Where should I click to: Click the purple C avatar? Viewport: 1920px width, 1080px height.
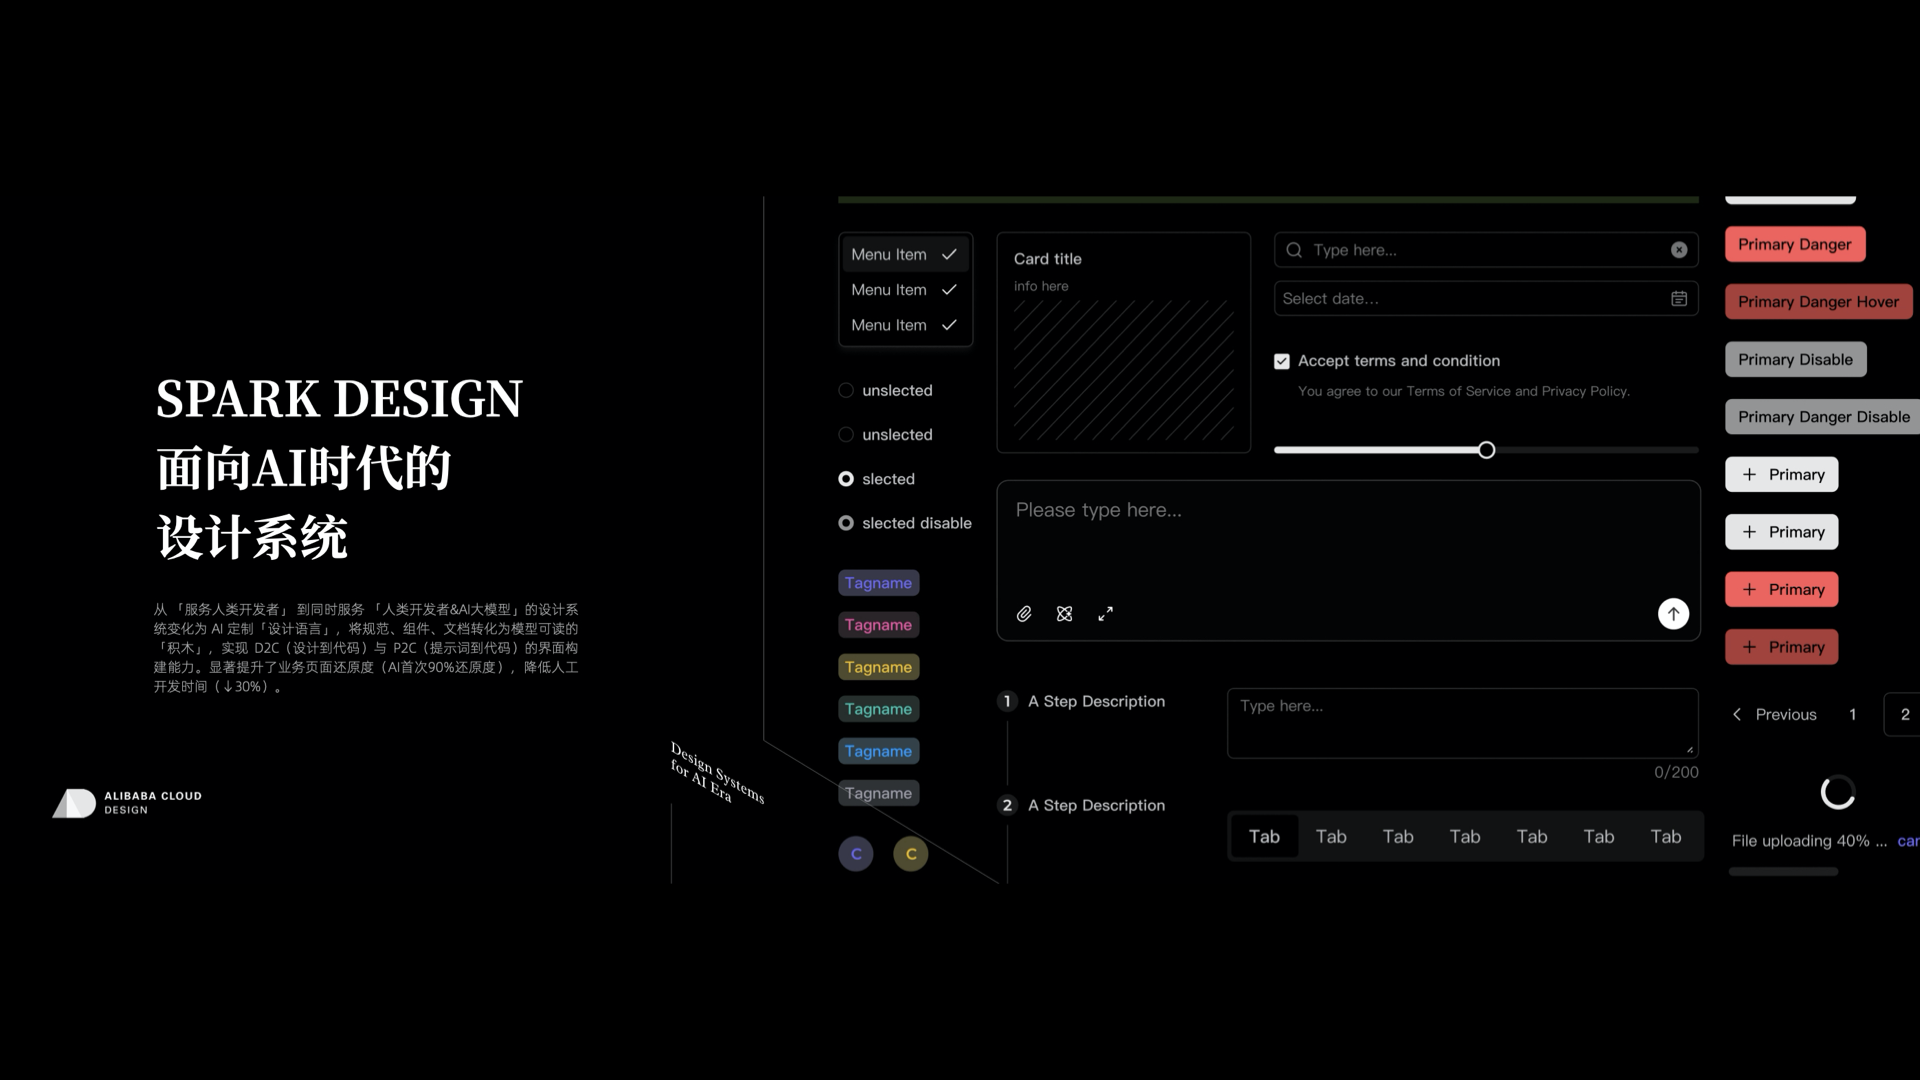click(x=856, y=854)
